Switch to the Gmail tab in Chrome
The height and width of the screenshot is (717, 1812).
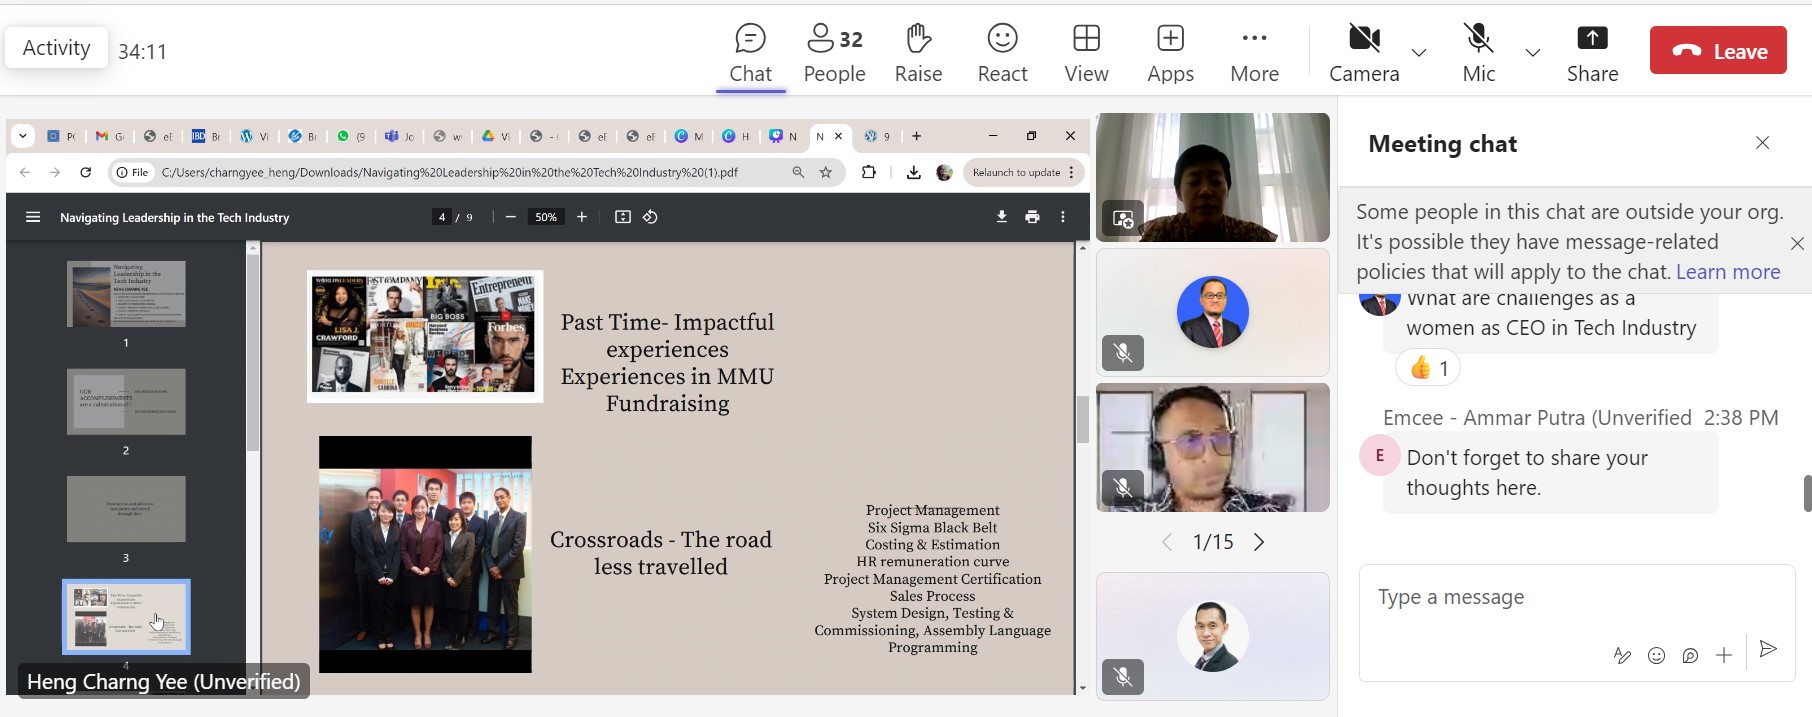(x=108, y=136)
